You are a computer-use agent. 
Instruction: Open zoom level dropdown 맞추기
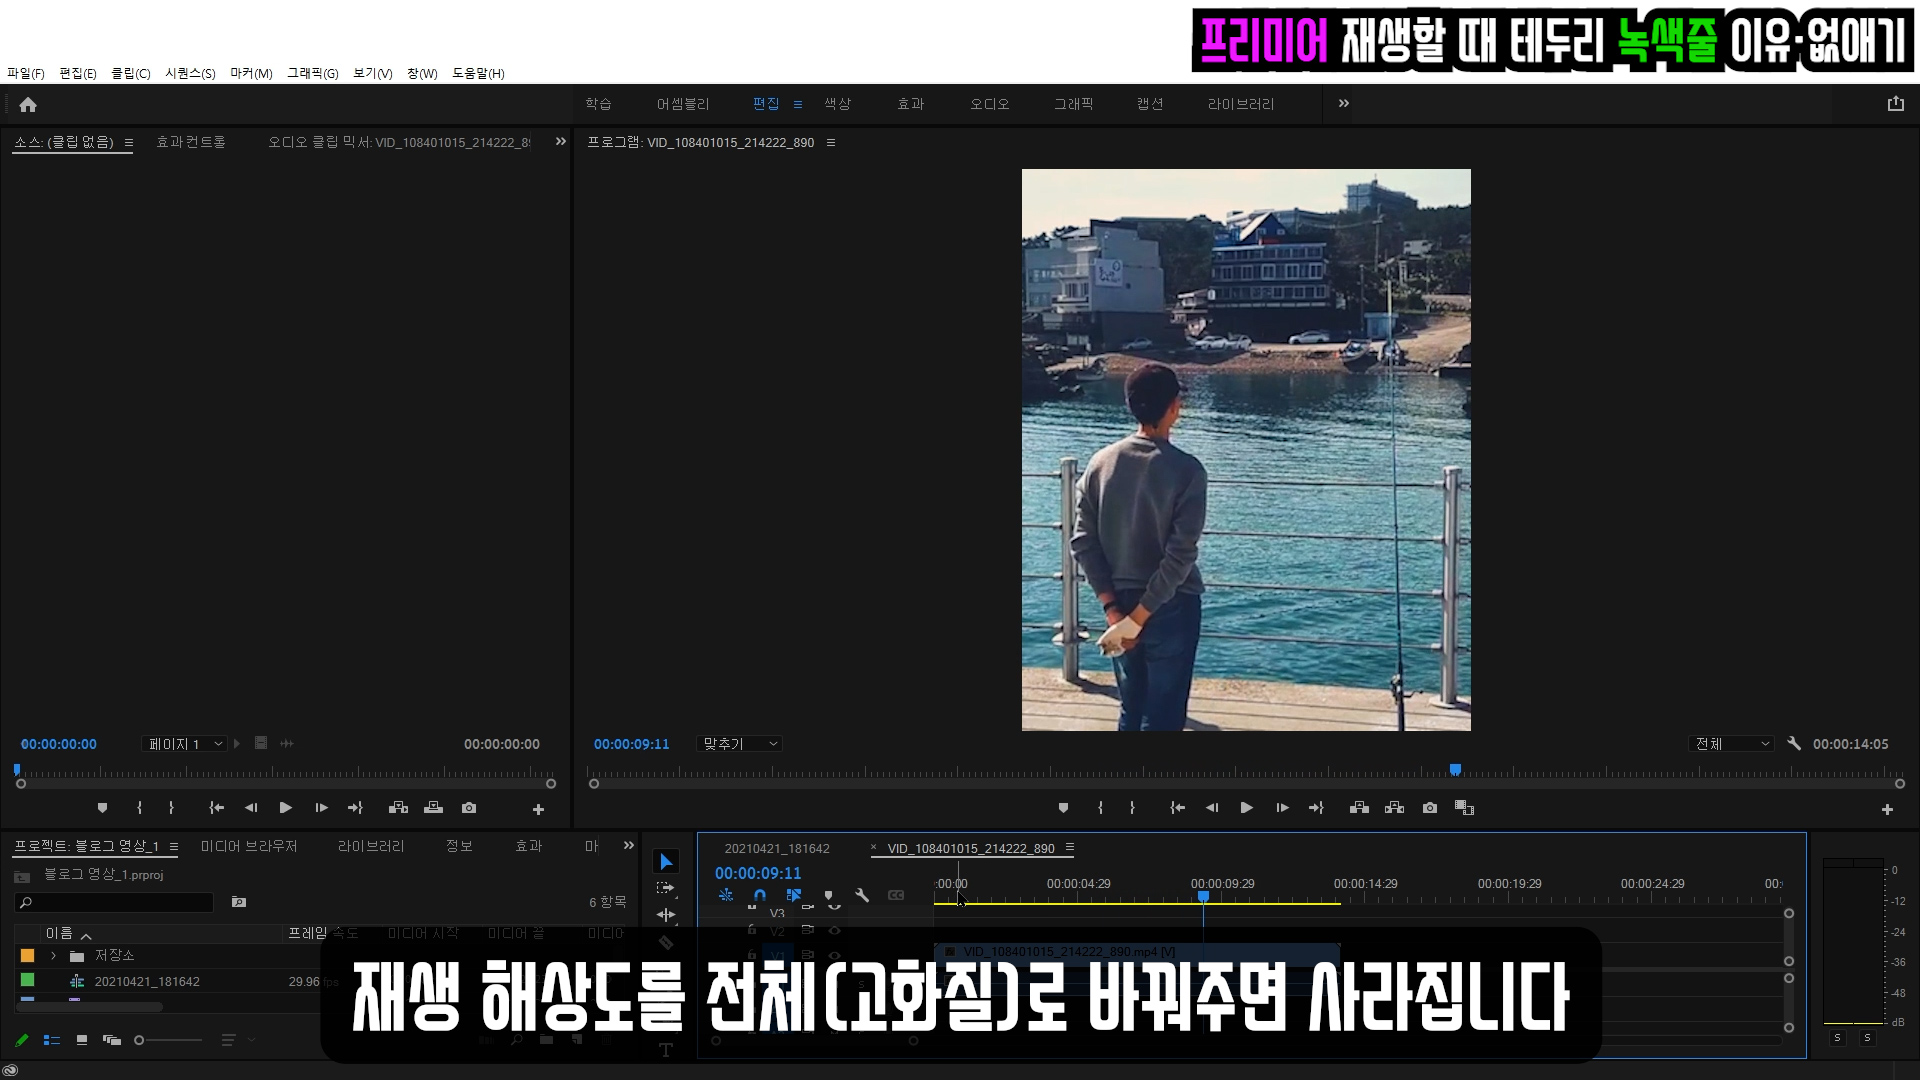point(740,744)
